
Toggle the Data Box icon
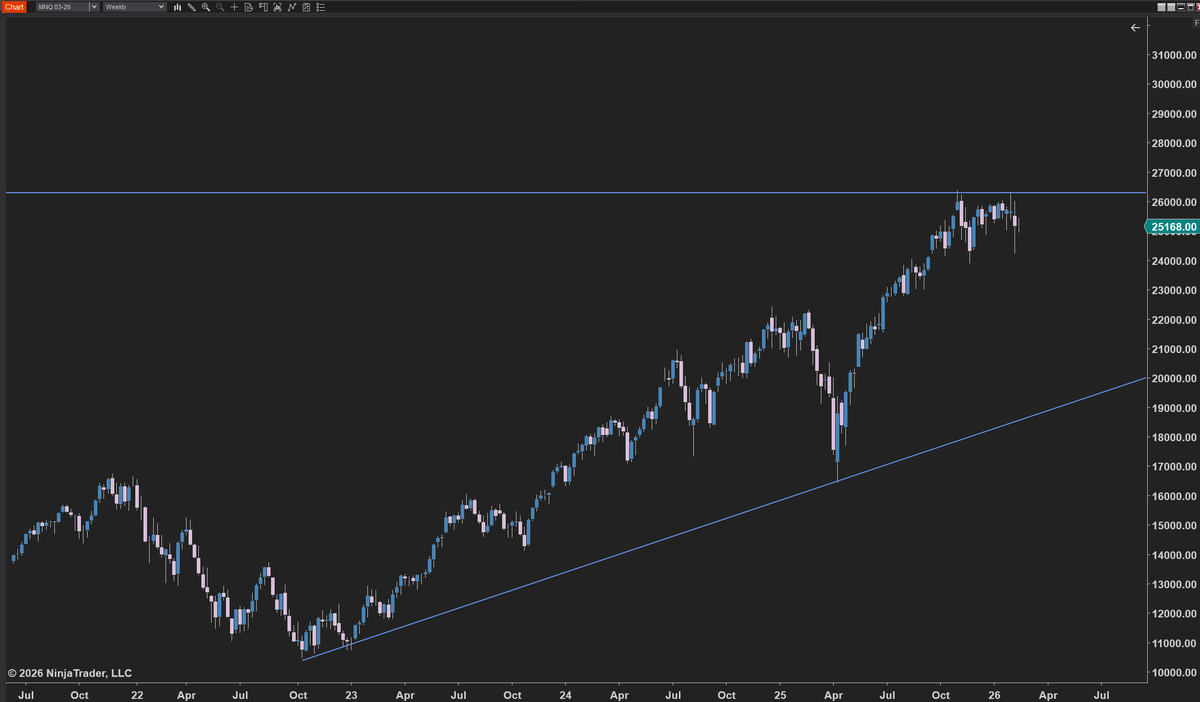point(248,7)
